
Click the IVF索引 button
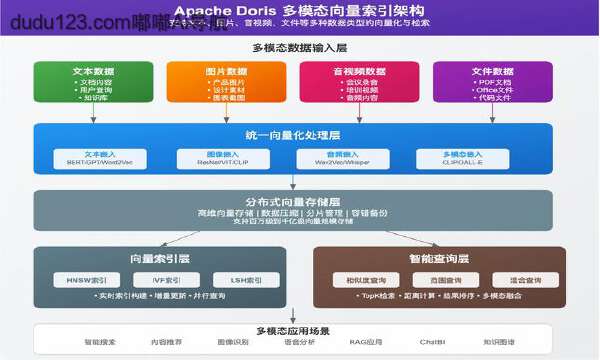click(x=166, y=280)
